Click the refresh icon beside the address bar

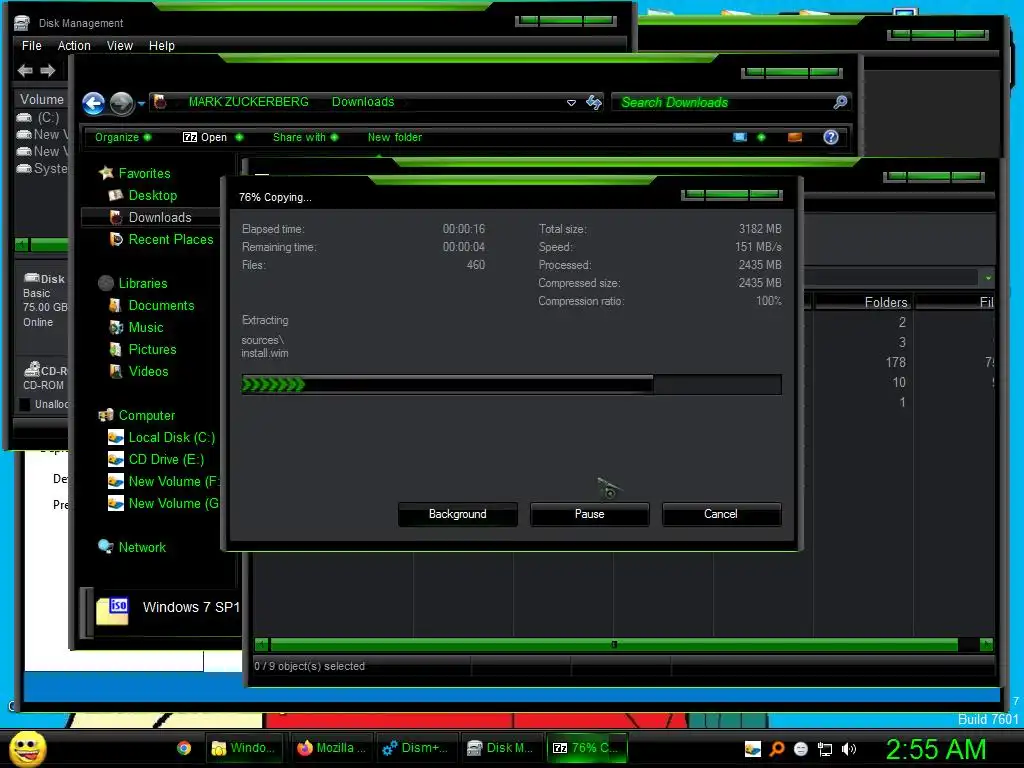click(x=594, y=102)
